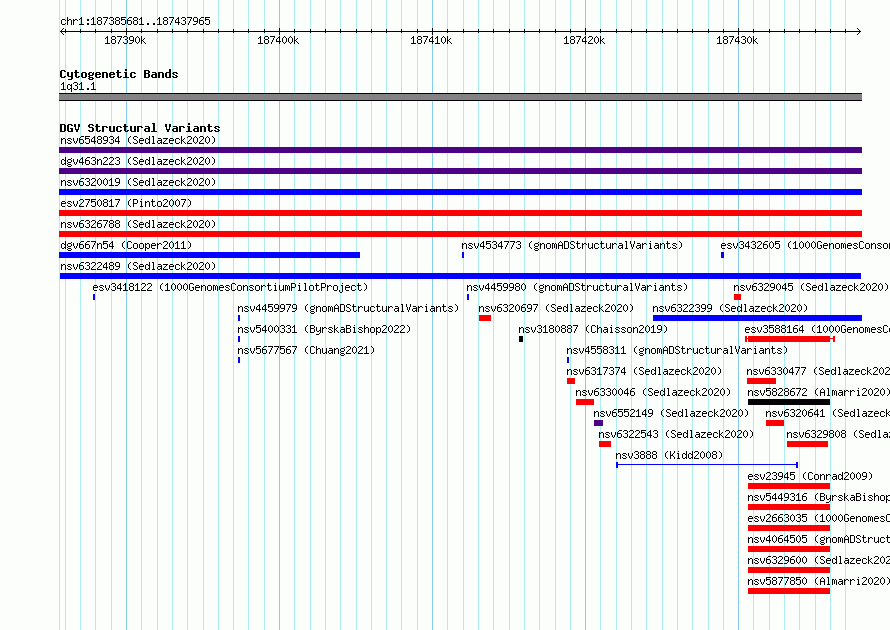Open the esv3588164 1000Genomes variant label
This screenshot has height=630, width=890.
coord(817,329)
